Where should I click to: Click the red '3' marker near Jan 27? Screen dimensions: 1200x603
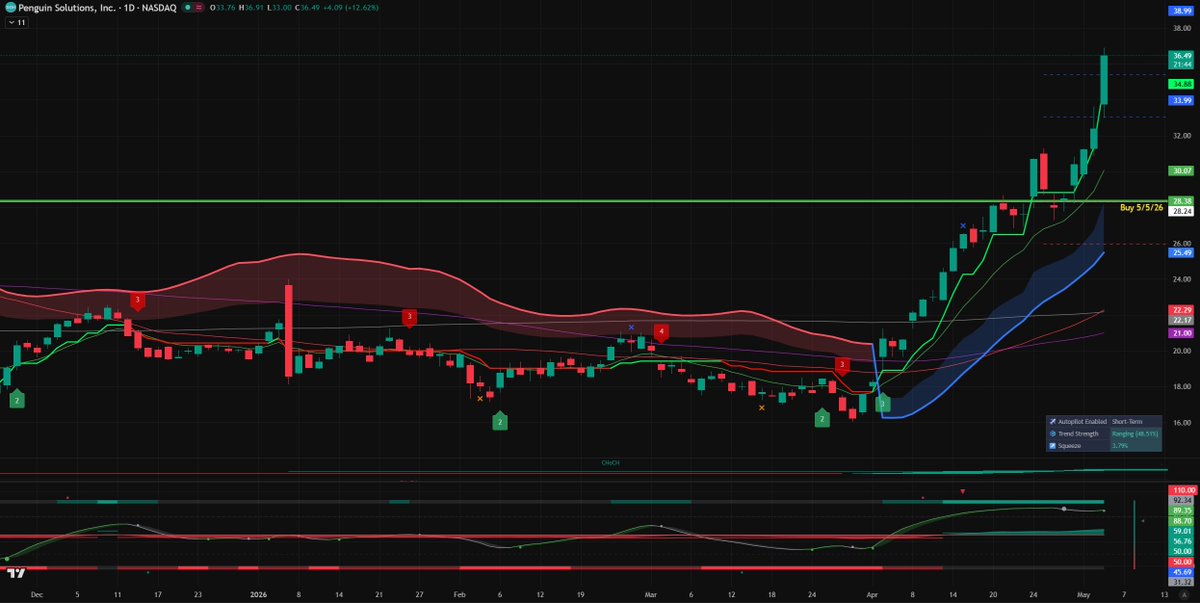pyautogui.click(x=408, y=317)
